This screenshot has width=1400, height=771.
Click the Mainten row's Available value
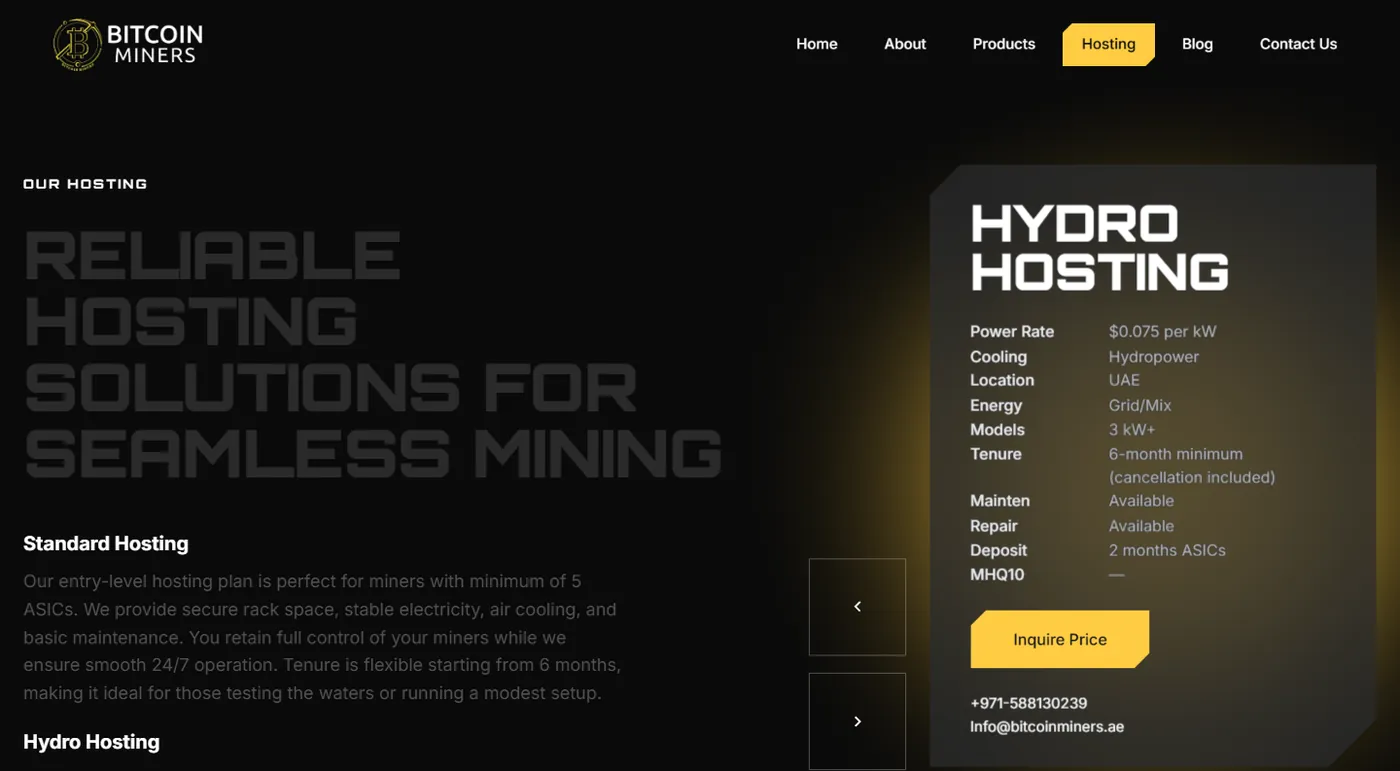[1141, 501]
